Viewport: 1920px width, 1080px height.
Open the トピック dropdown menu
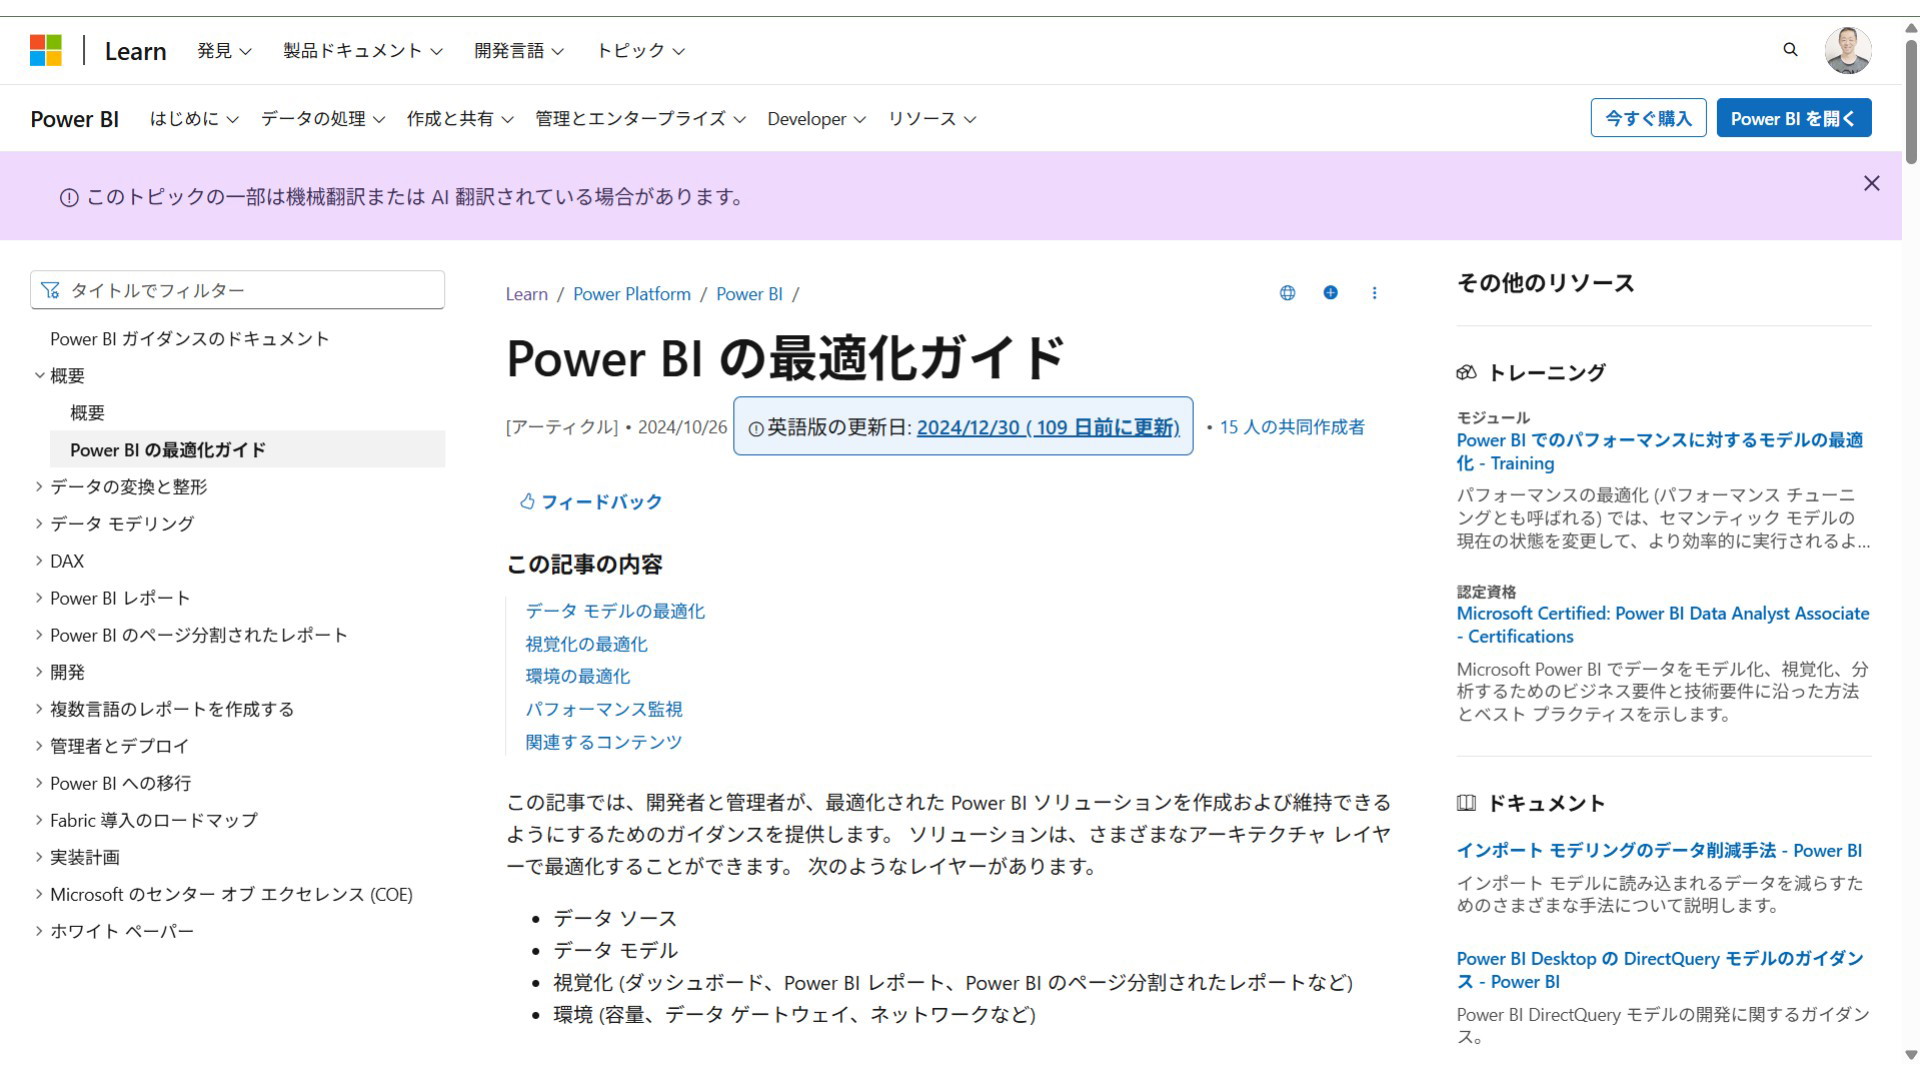640,51
